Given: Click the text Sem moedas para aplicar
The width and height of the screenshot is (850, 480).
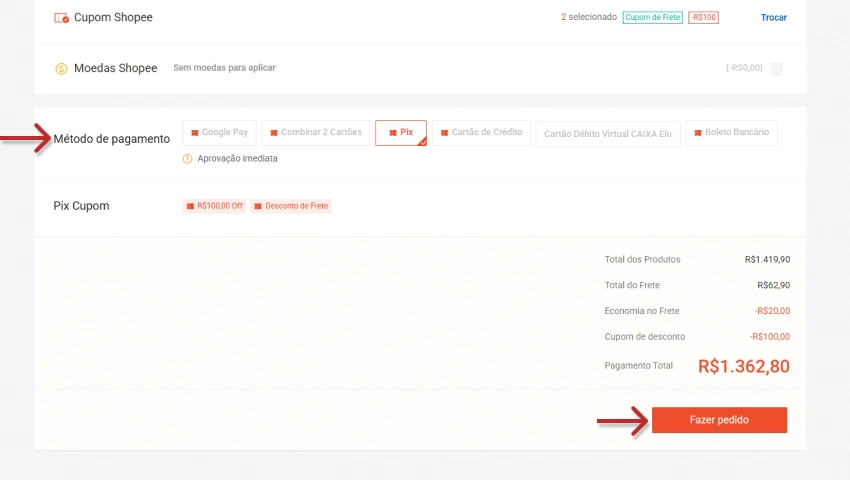Looking at the screenshot, I should 224,68.
